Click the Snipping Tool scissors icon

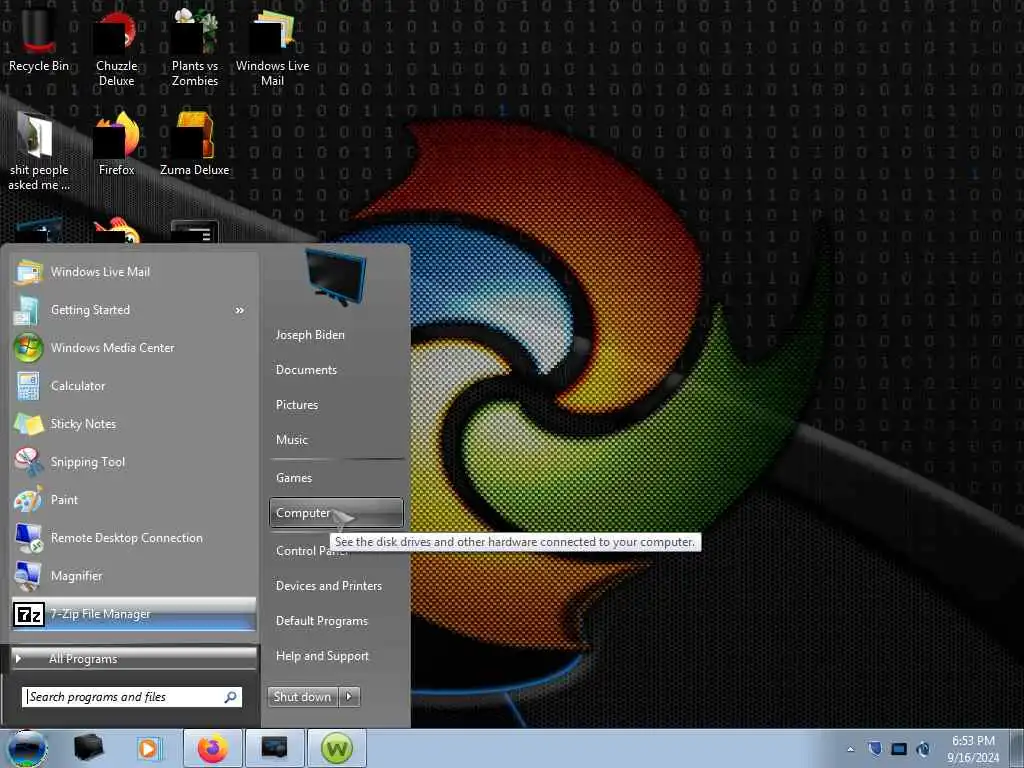coord(28,462)
